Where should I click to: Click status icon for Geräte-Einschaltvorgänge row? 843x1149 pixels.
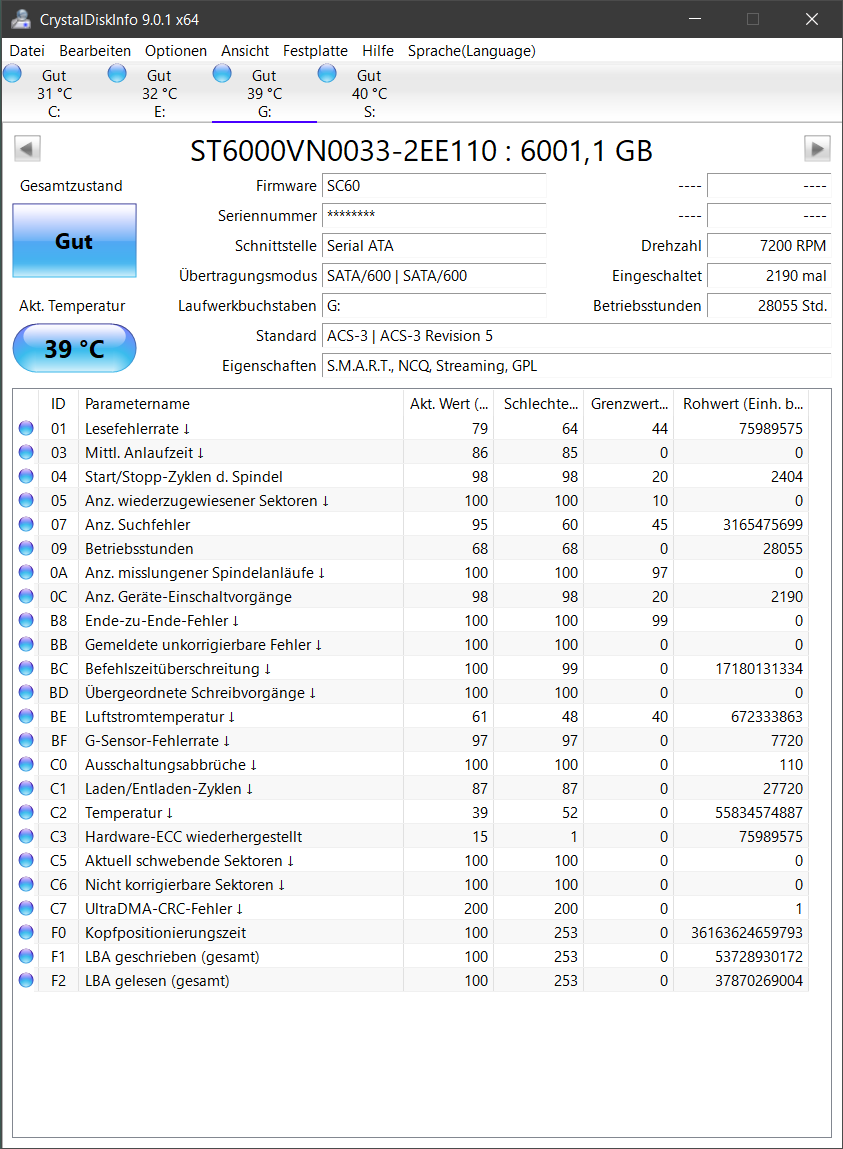pyautogui.click(x=26, y=596)
